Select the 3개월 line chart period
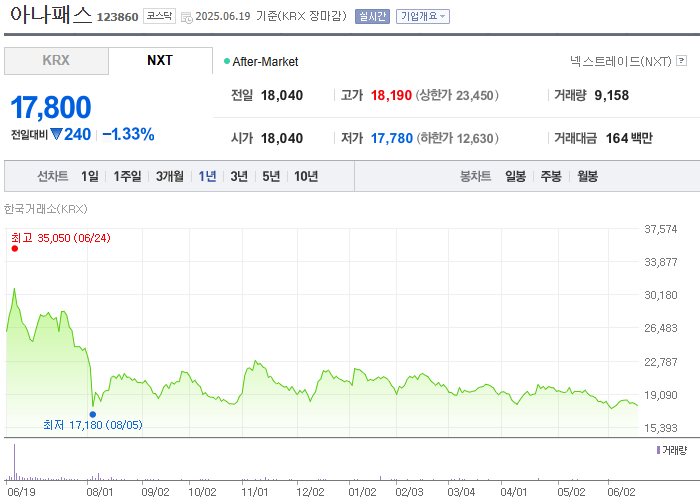700x499 pixels. pos(170,176)
